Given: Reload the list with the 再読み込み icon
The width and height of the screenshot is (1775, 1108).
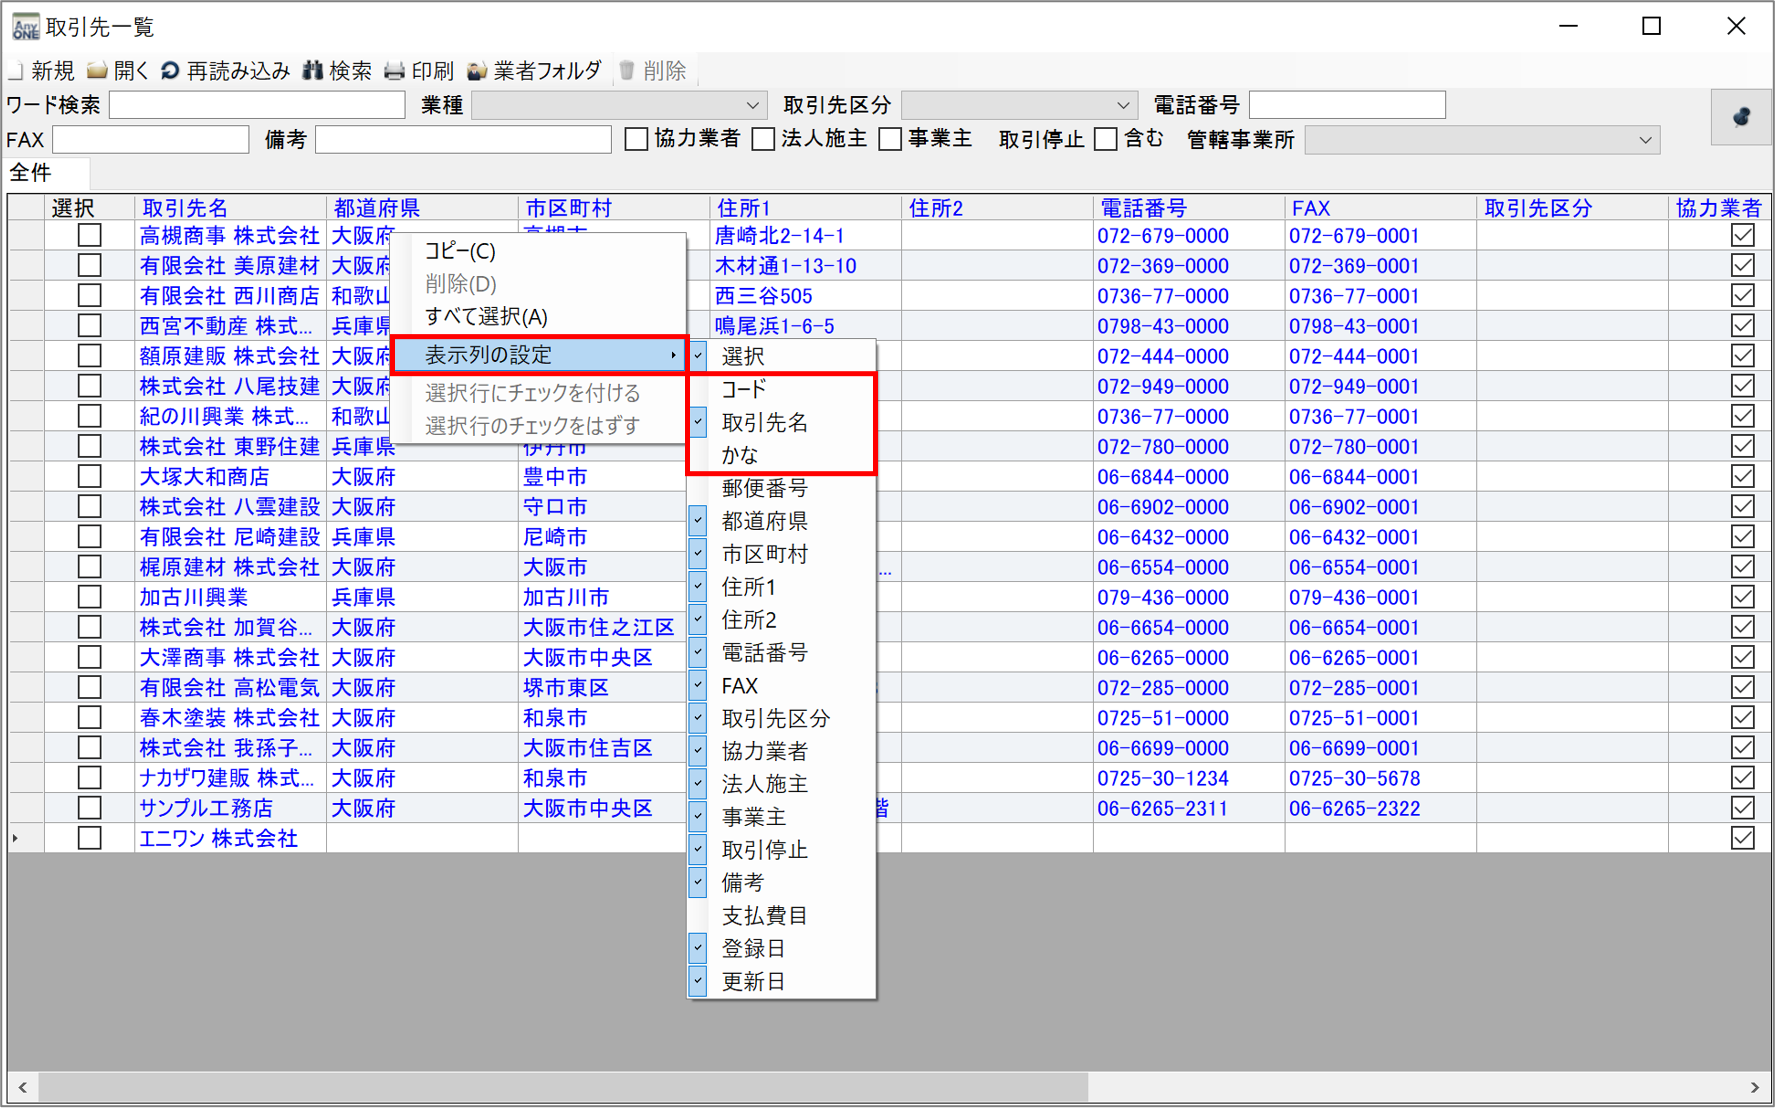Looking at the screenshot, I should pyautogui.click(x=171, y=71).
